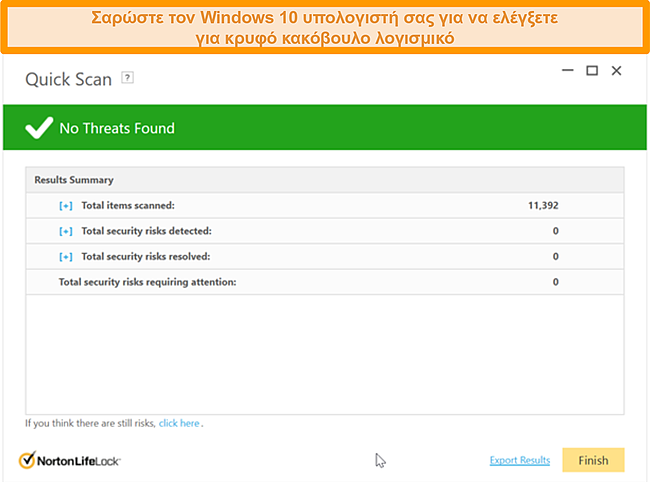The height and width of the screenshot is (482, 650).
Task: Click the NortonLifeLock brand name text
Action: point(79,461)
